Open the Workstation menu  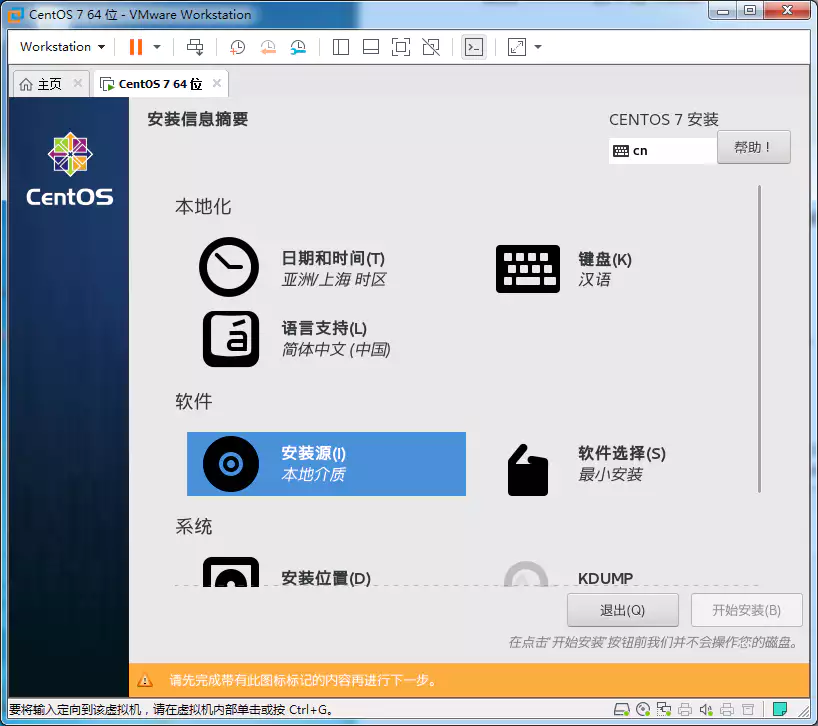coord(60,46)
